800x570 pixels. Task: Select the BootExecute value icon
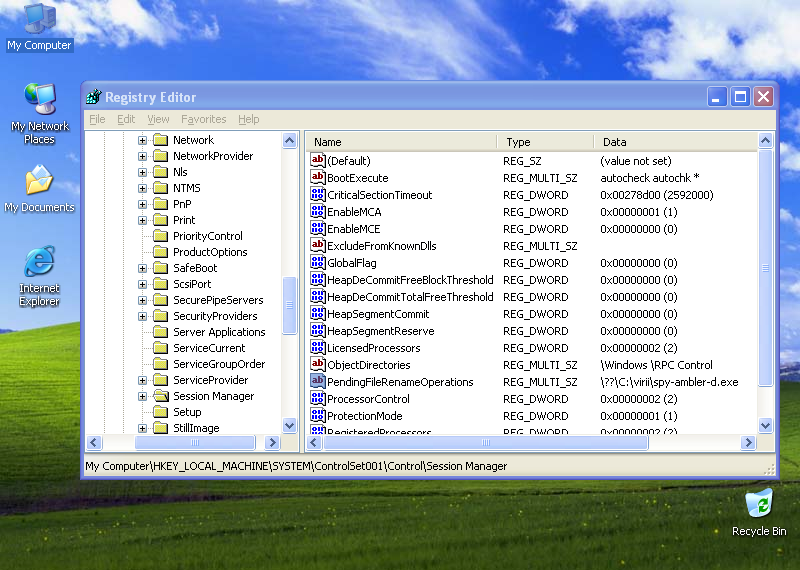tap(317, 177)
